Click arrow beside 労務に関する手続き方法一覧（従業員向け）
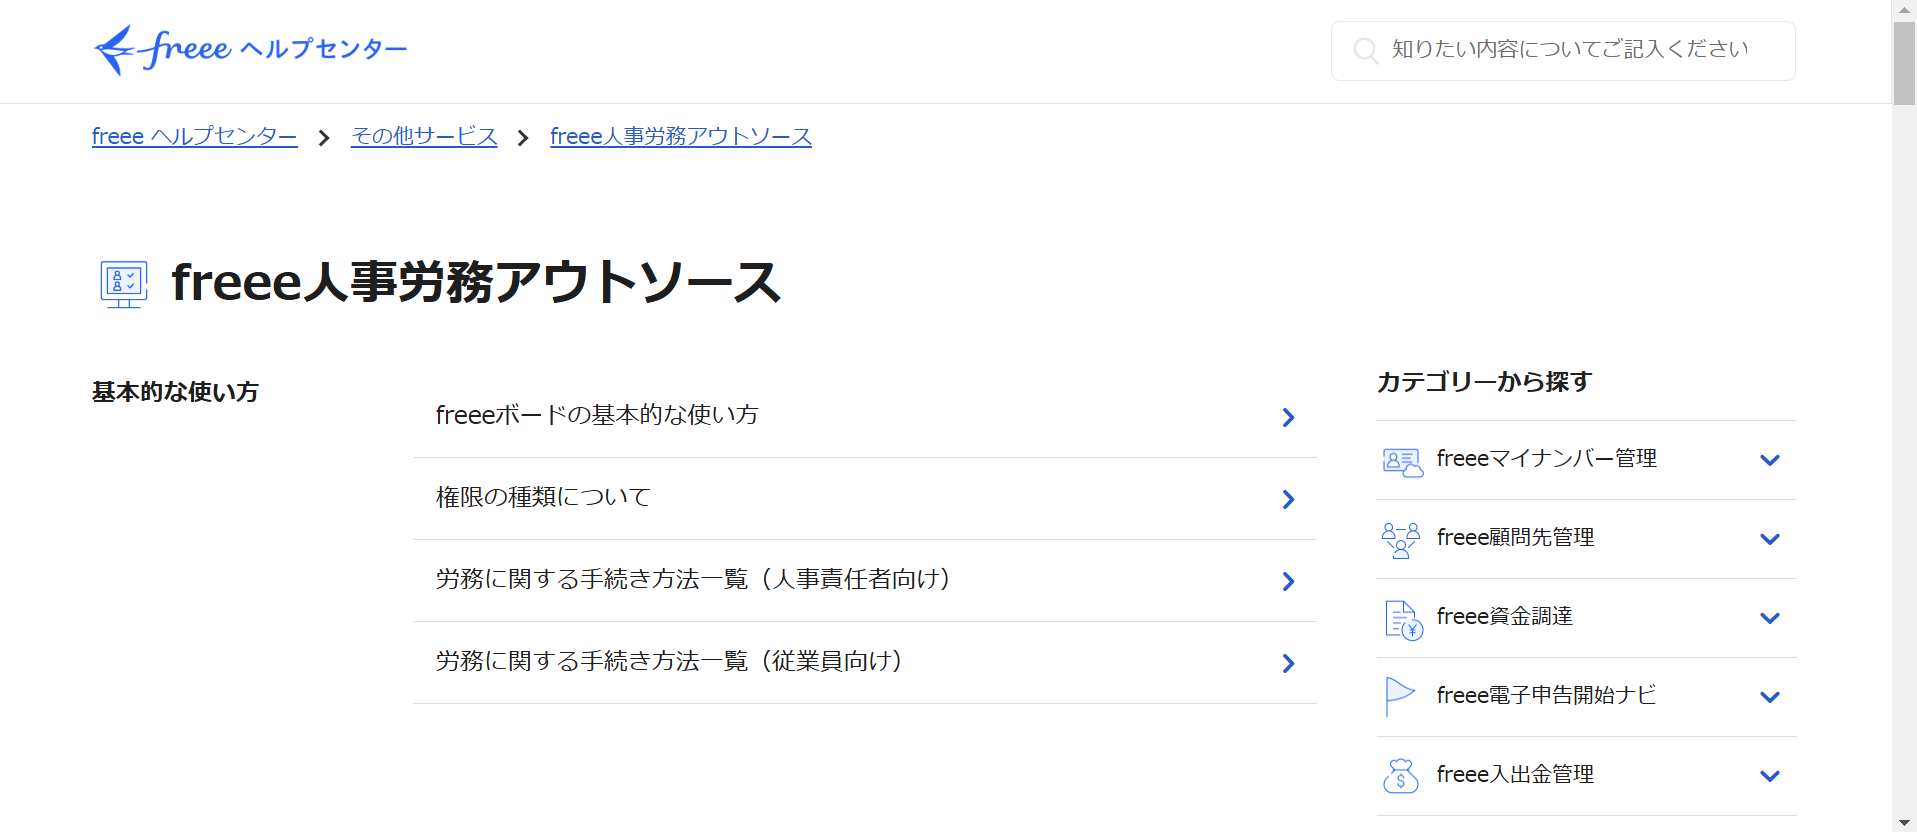Image resolution: width=1917 pixels, height=832 pixels. pos(1288,663)
